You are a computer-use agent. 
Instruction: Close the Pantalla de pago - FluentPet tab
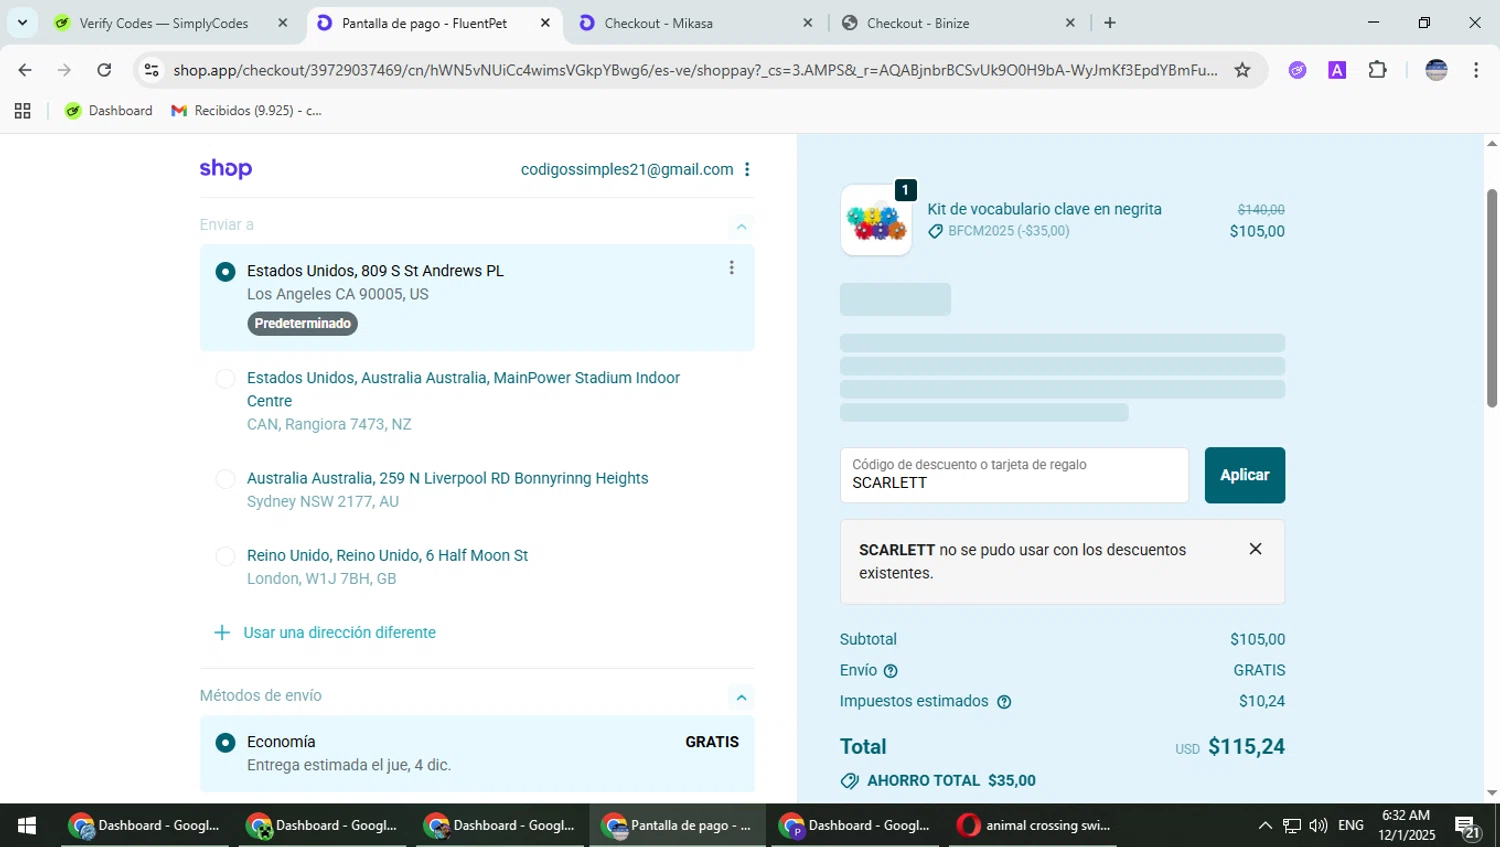(x=545, y=23)
